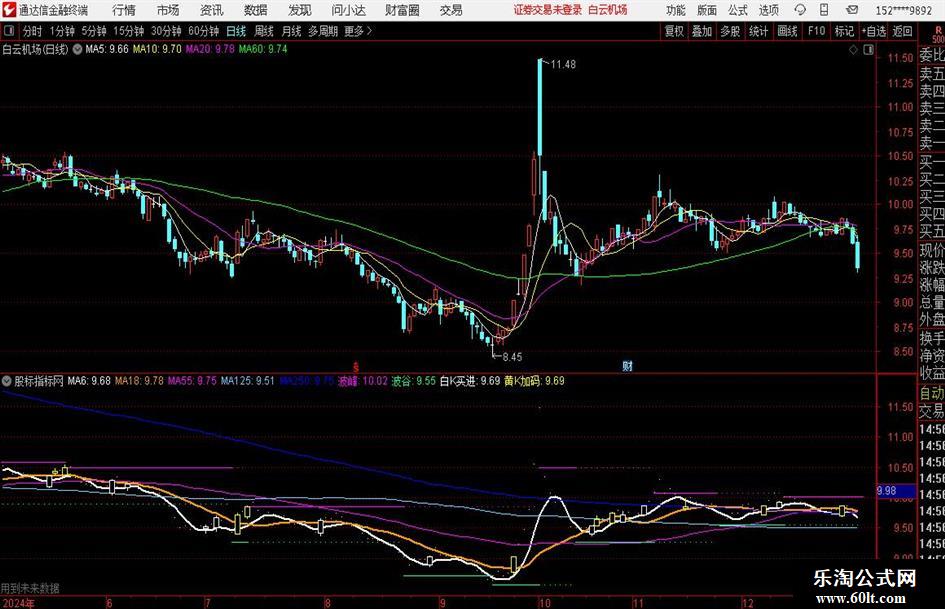Click the diamond icon above the price axis
This screenshot has width=945, height=609.
[x=853, y=50]
